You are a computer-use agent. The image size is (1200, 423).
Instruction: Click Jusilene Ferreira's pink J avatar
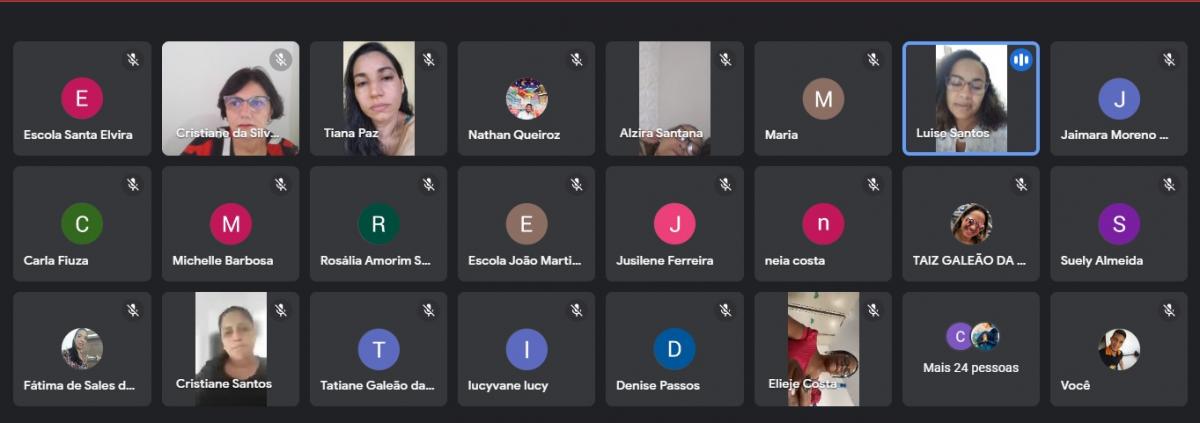point(675,224)
